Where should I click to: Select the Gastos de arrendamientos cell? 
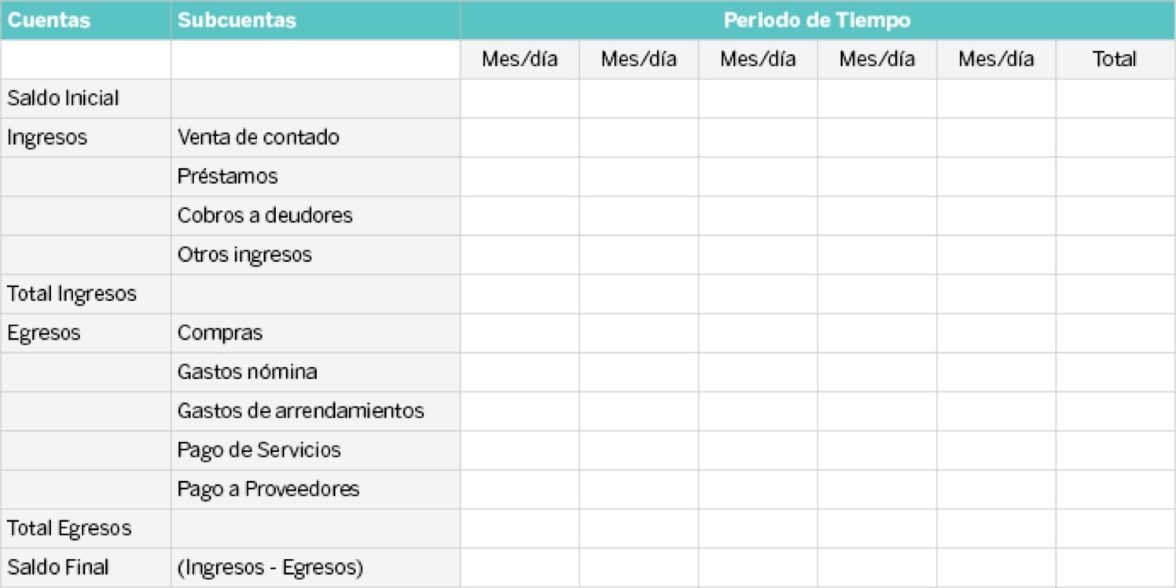tap(301, 411)
